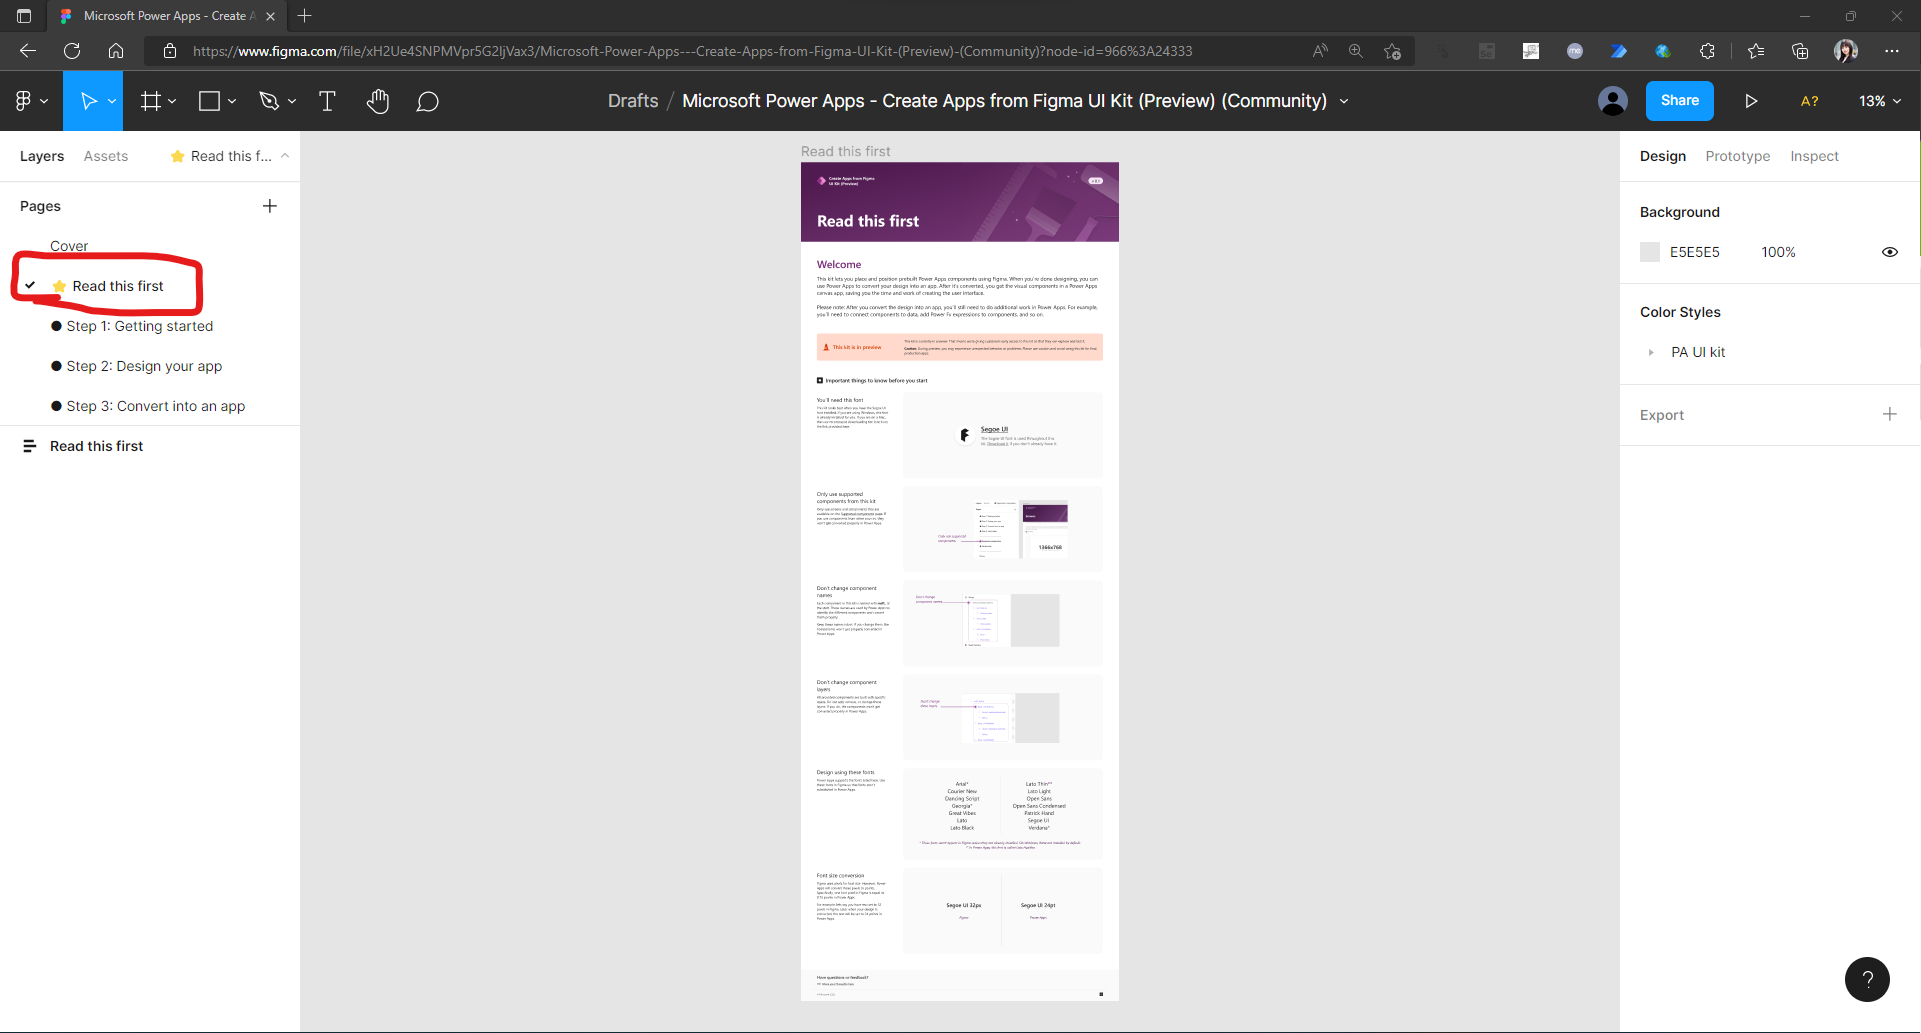Click the Read this first frame on canvas
The height and width of the screenshot is (1033, 1921).
pos(960,581)
